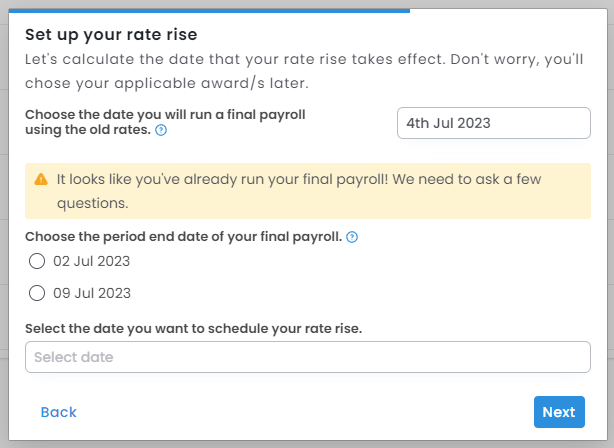Click help icon beside final payroll date label
614x448 pixels.
(x=161, y=130)
